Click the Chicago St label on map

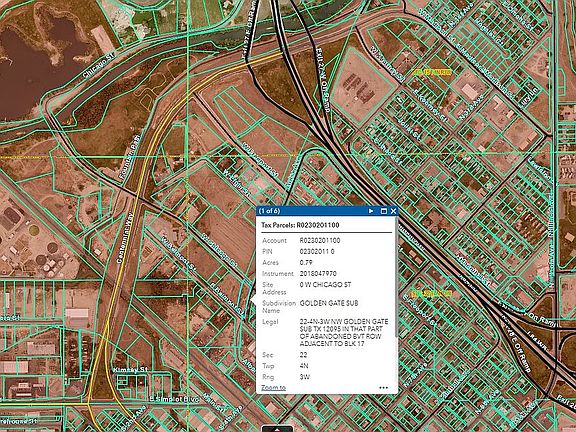99,65
